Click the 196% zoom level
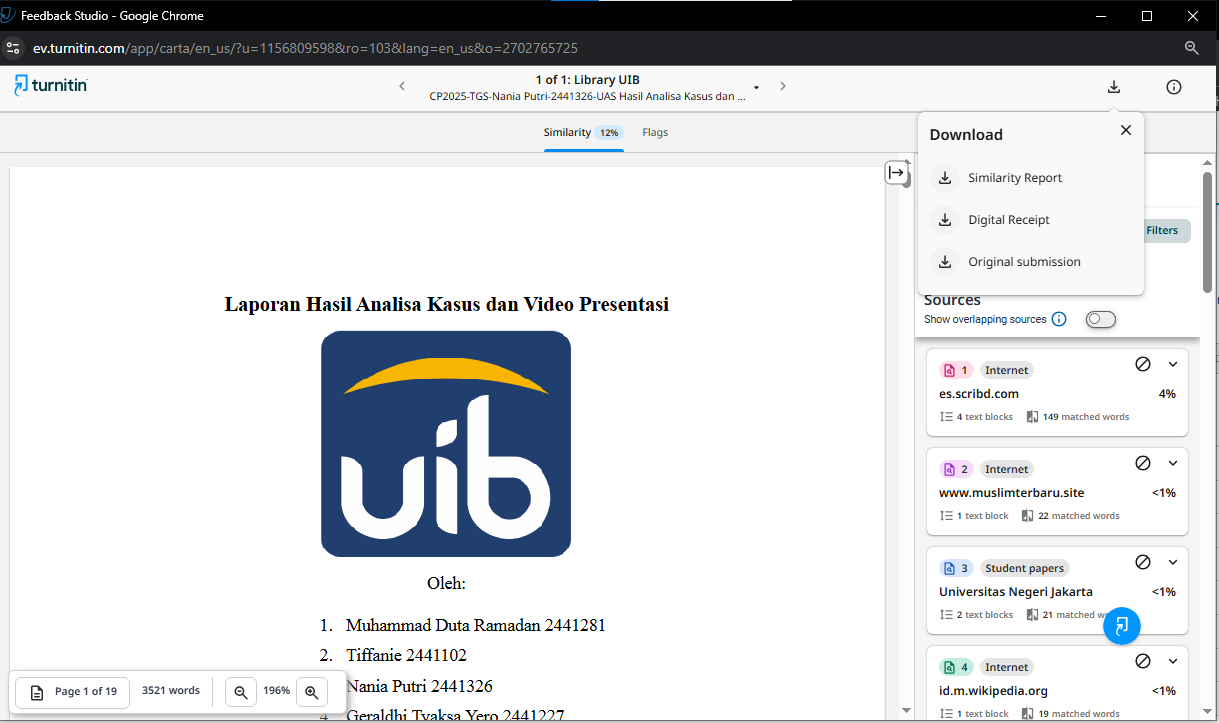Screen dimensions: 1219x723 276,691
